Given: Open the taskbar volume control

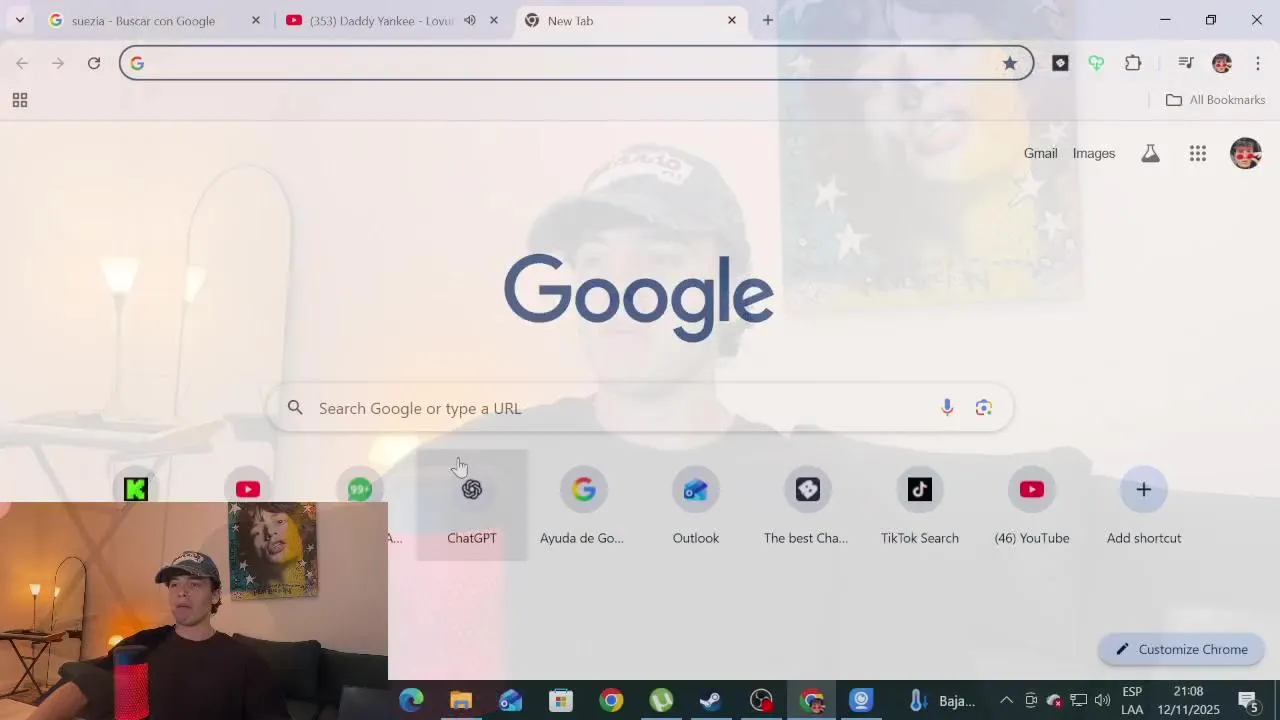Looking at the screenshot, I should click(x=1102, y=700).
